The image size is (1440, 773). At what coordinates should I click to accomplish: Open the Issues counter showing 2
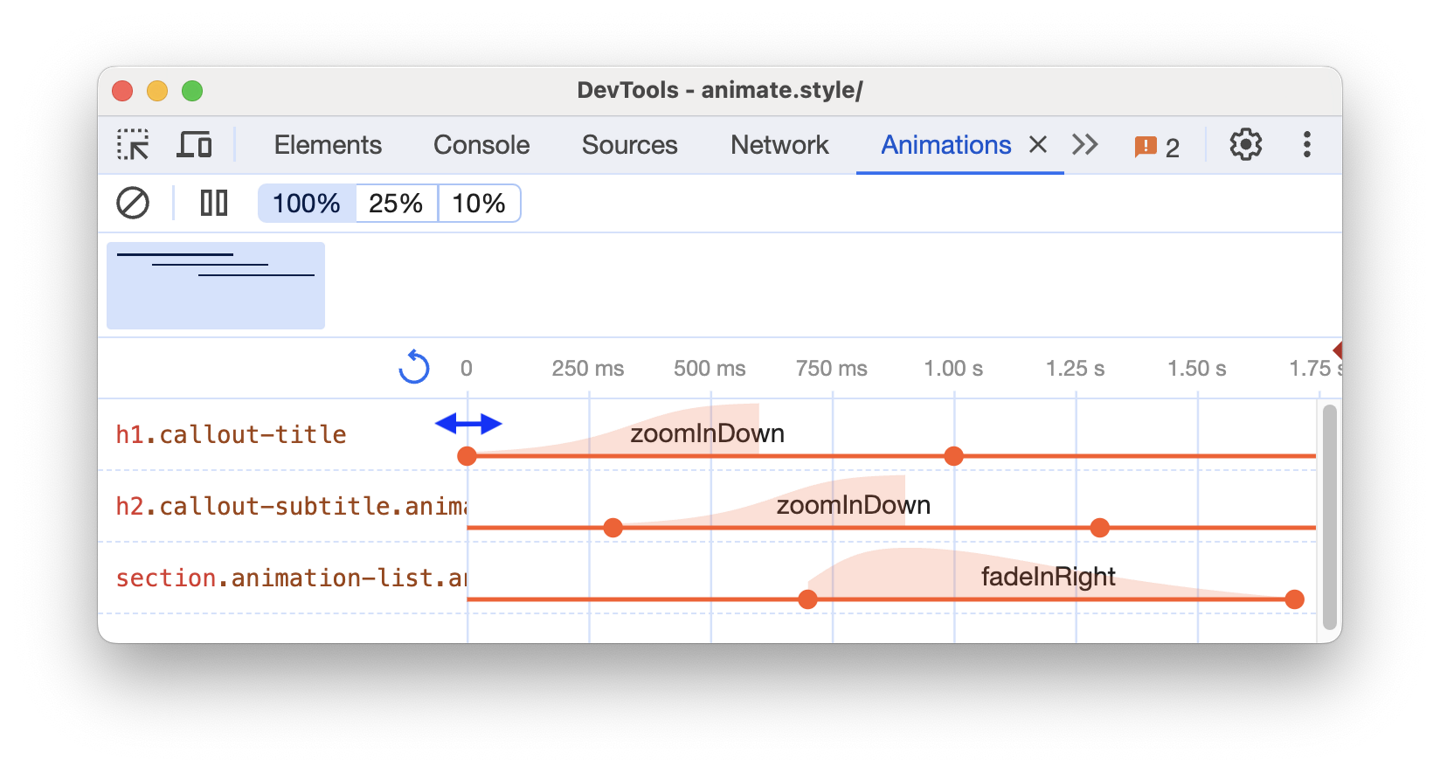click(1157, 145)
